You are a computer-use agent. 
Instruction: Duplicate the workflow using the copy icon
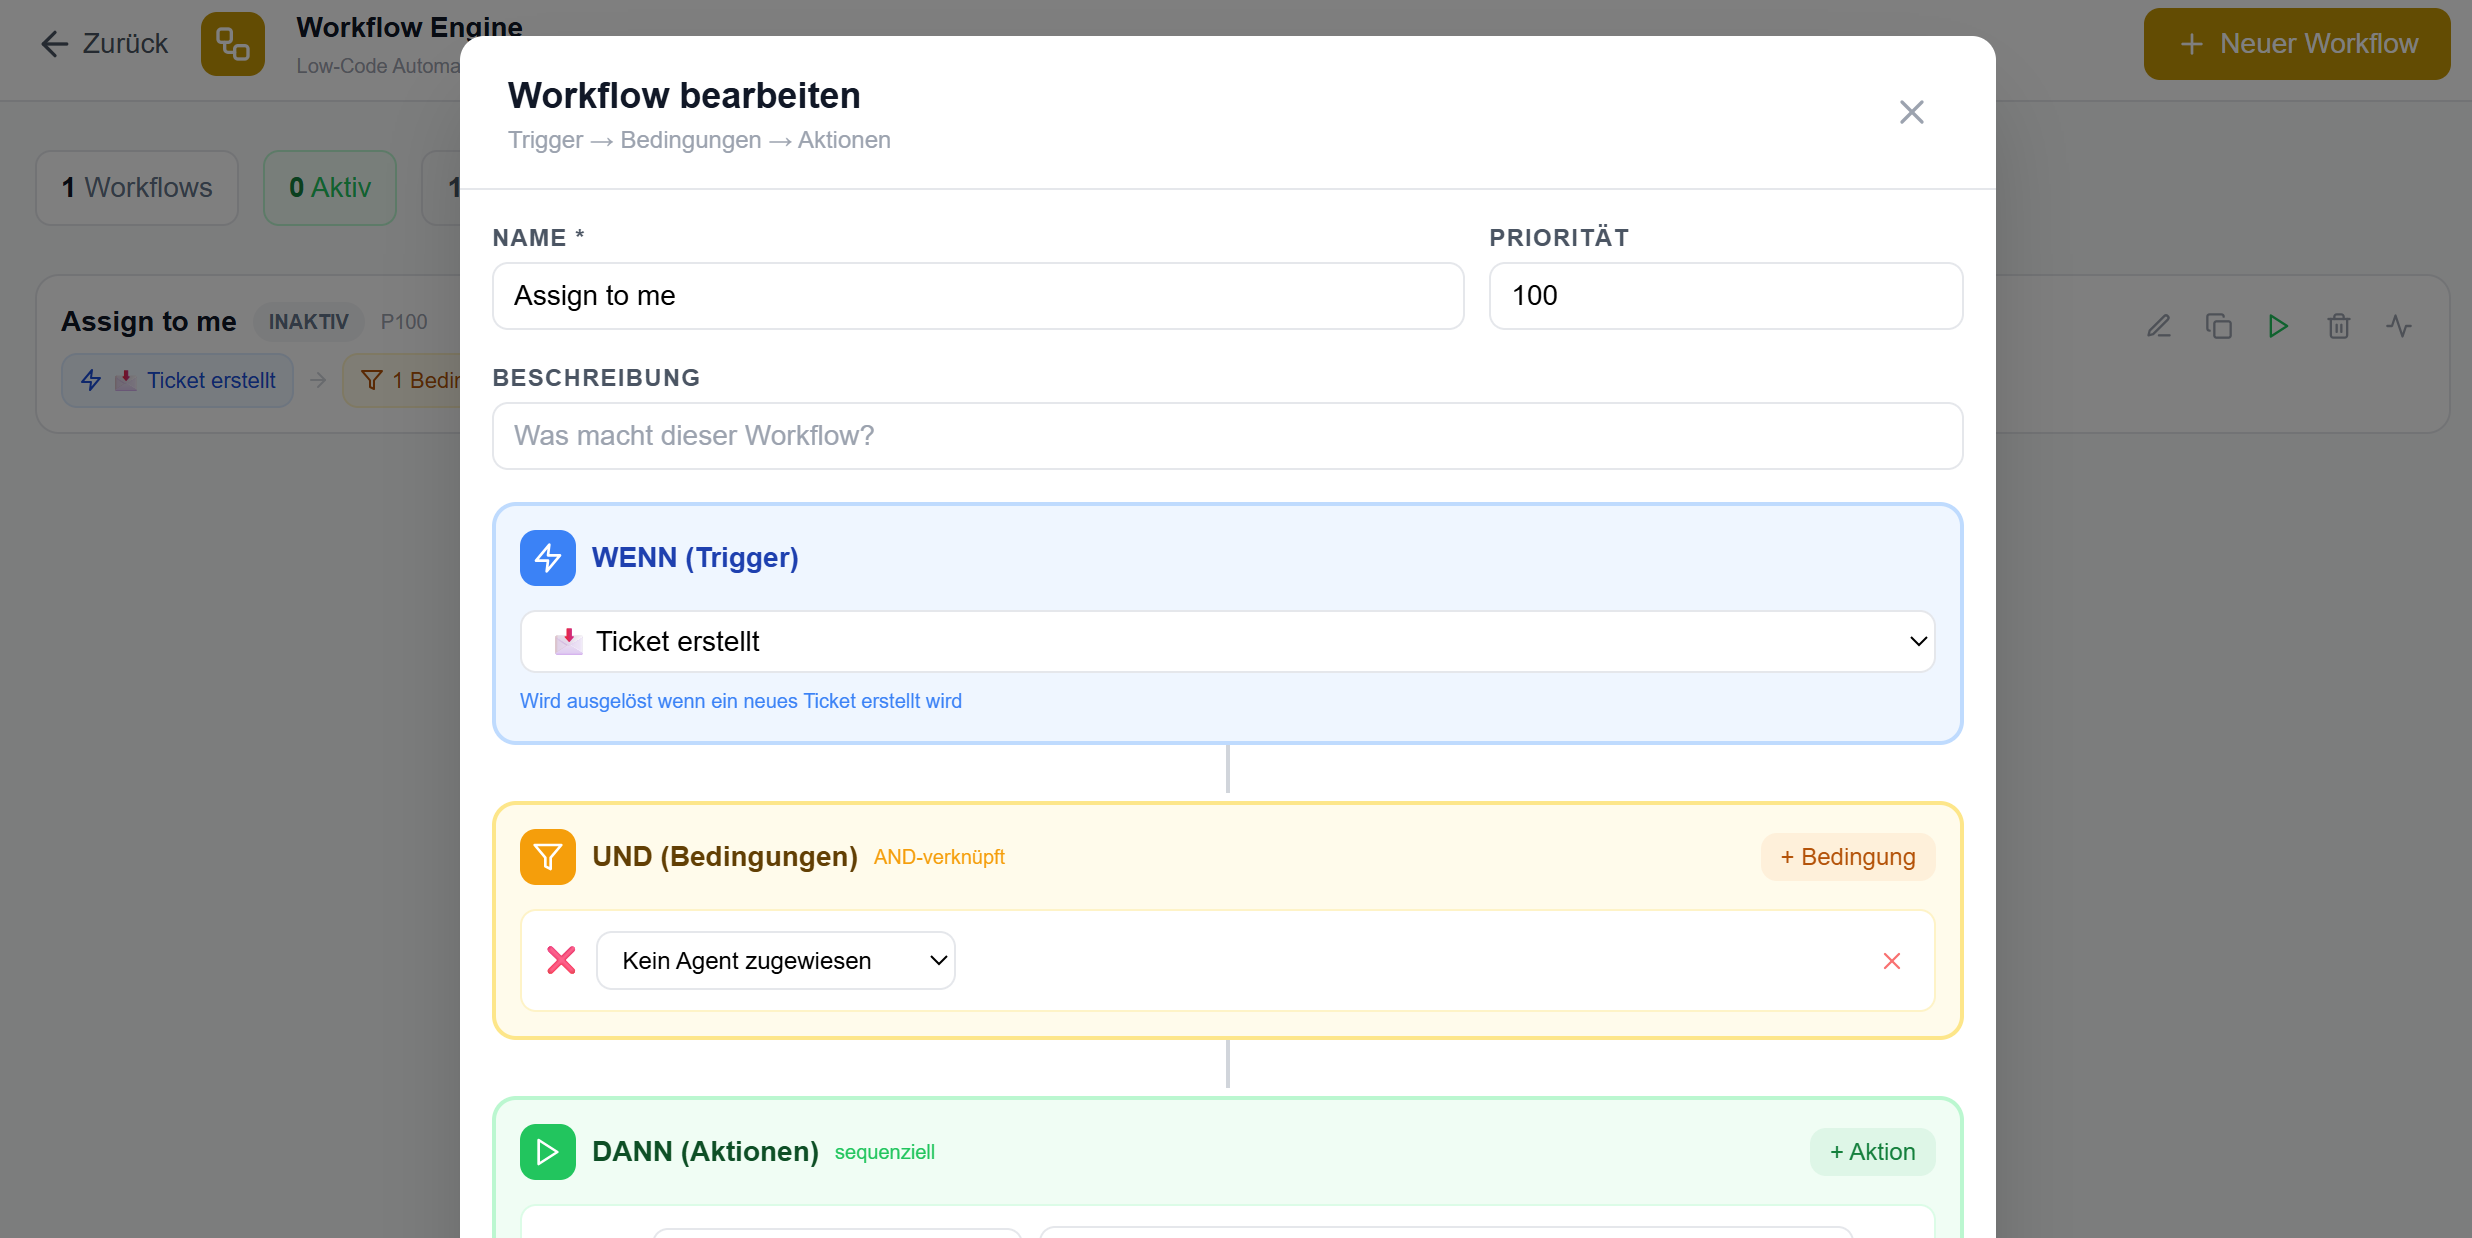pyautogui.click(x=2219, y=326)
